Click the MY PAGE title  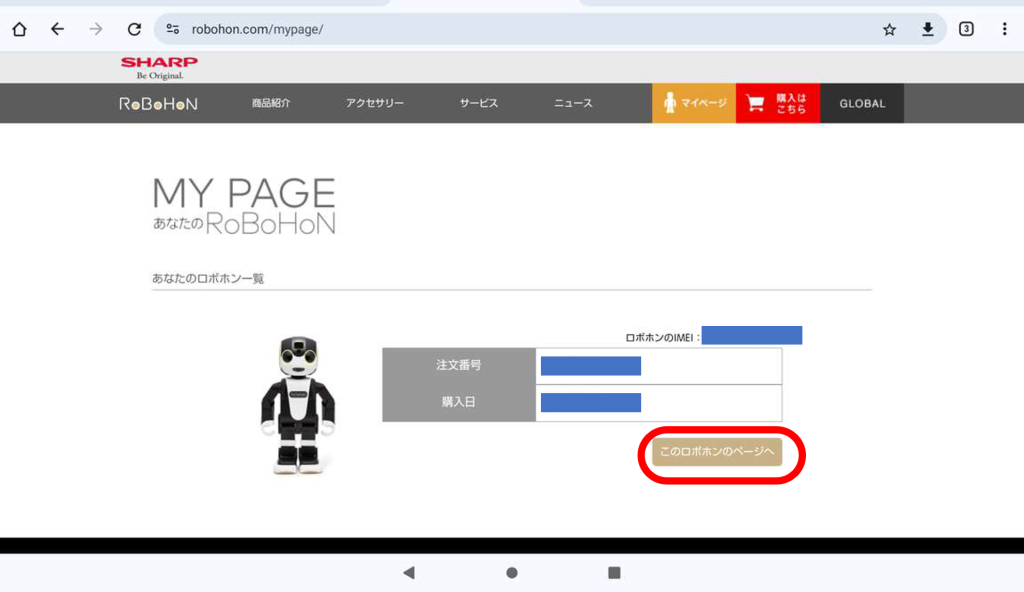(244, 193)
